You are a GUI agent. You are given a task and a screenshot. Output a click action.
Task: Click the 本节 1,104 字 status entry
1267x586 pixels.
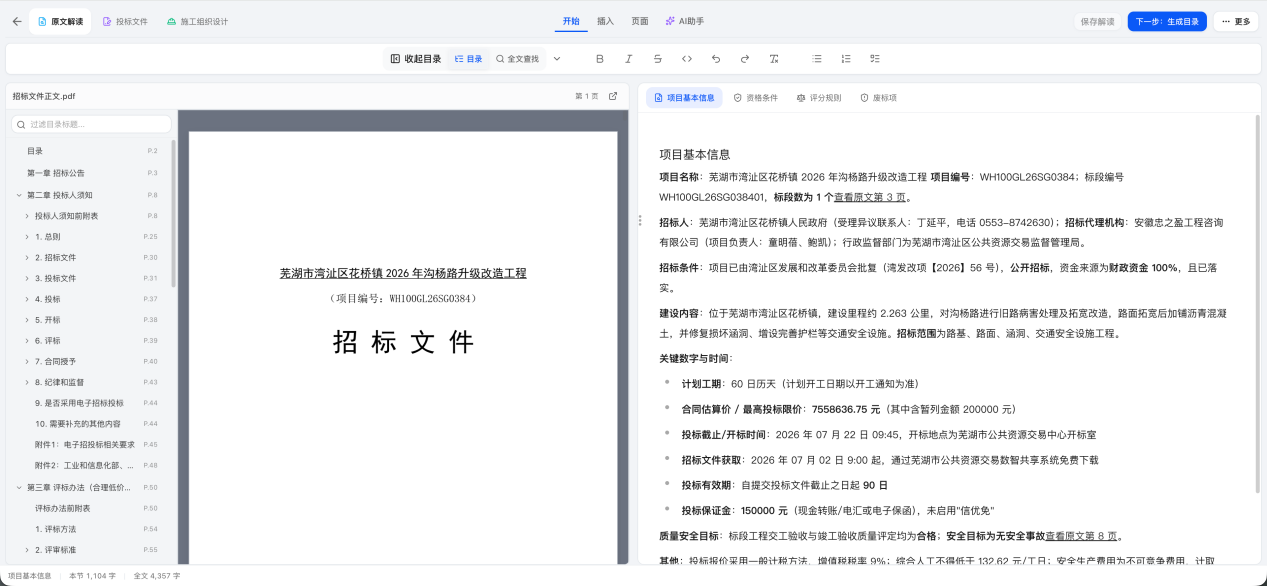point(93,576)
